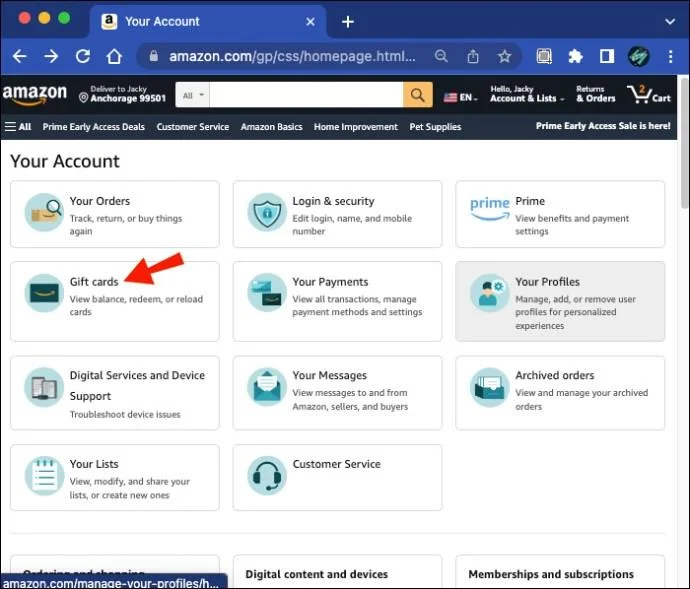Open Returns & Orders
Screen dimensions: 690x589
596,94
